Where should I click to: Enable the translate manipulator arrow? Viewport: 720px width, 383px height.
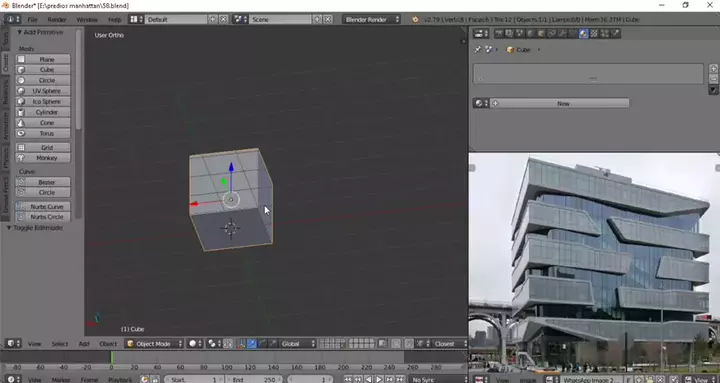(252, 344)
